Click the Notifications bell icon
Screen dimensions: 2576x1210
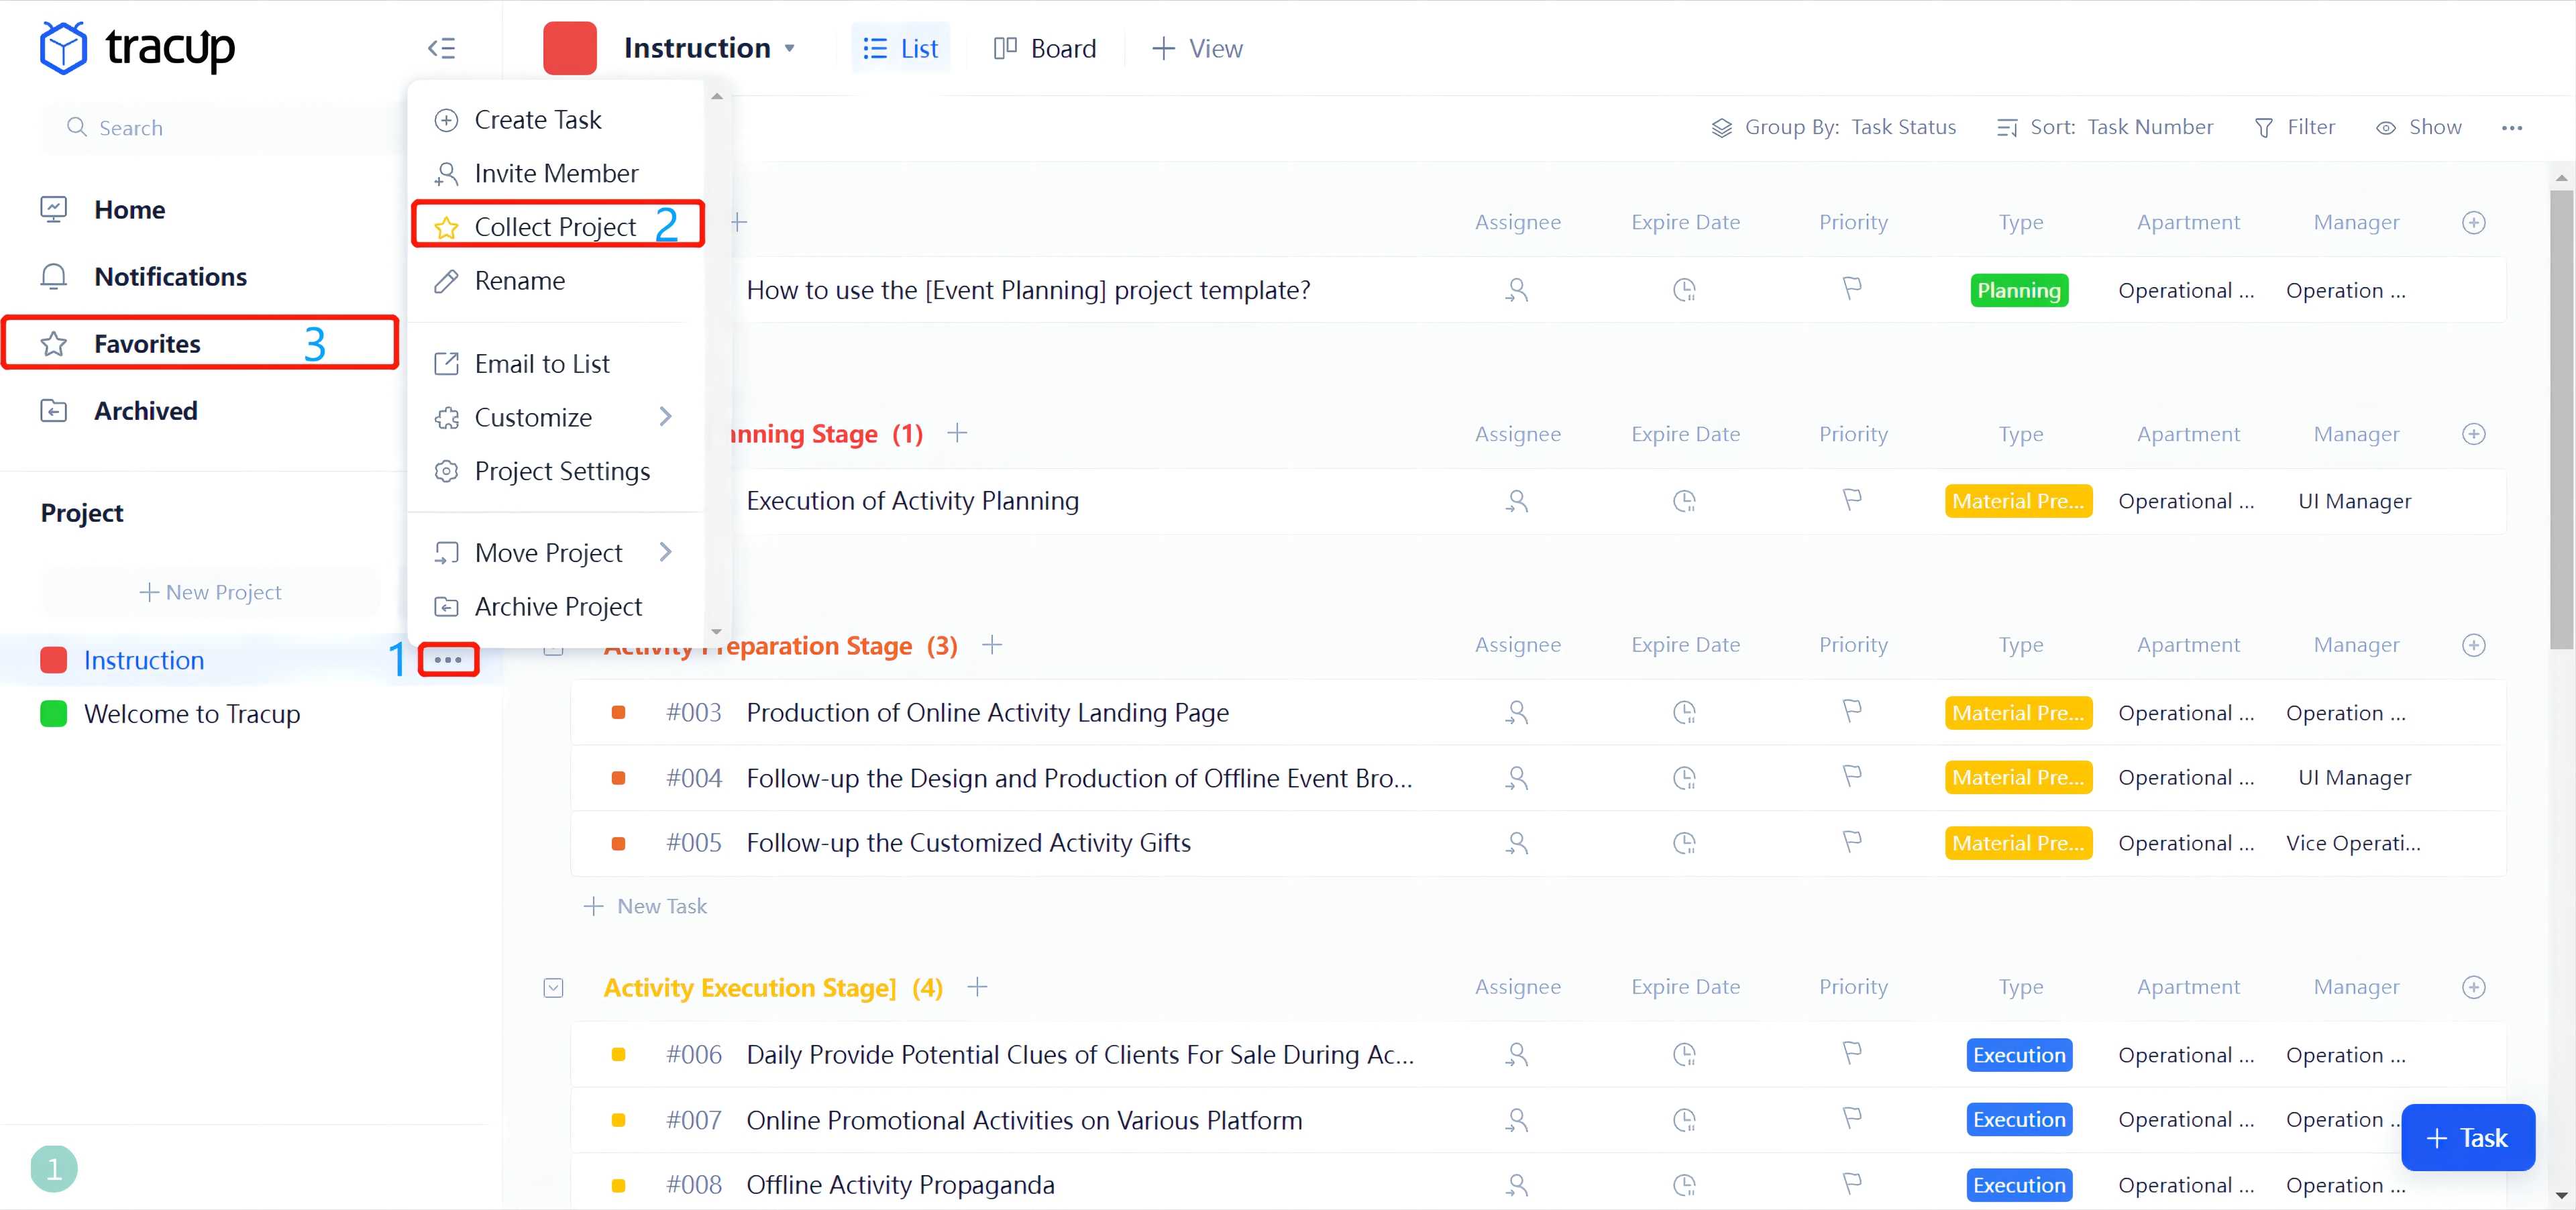[x=53, y=277]
